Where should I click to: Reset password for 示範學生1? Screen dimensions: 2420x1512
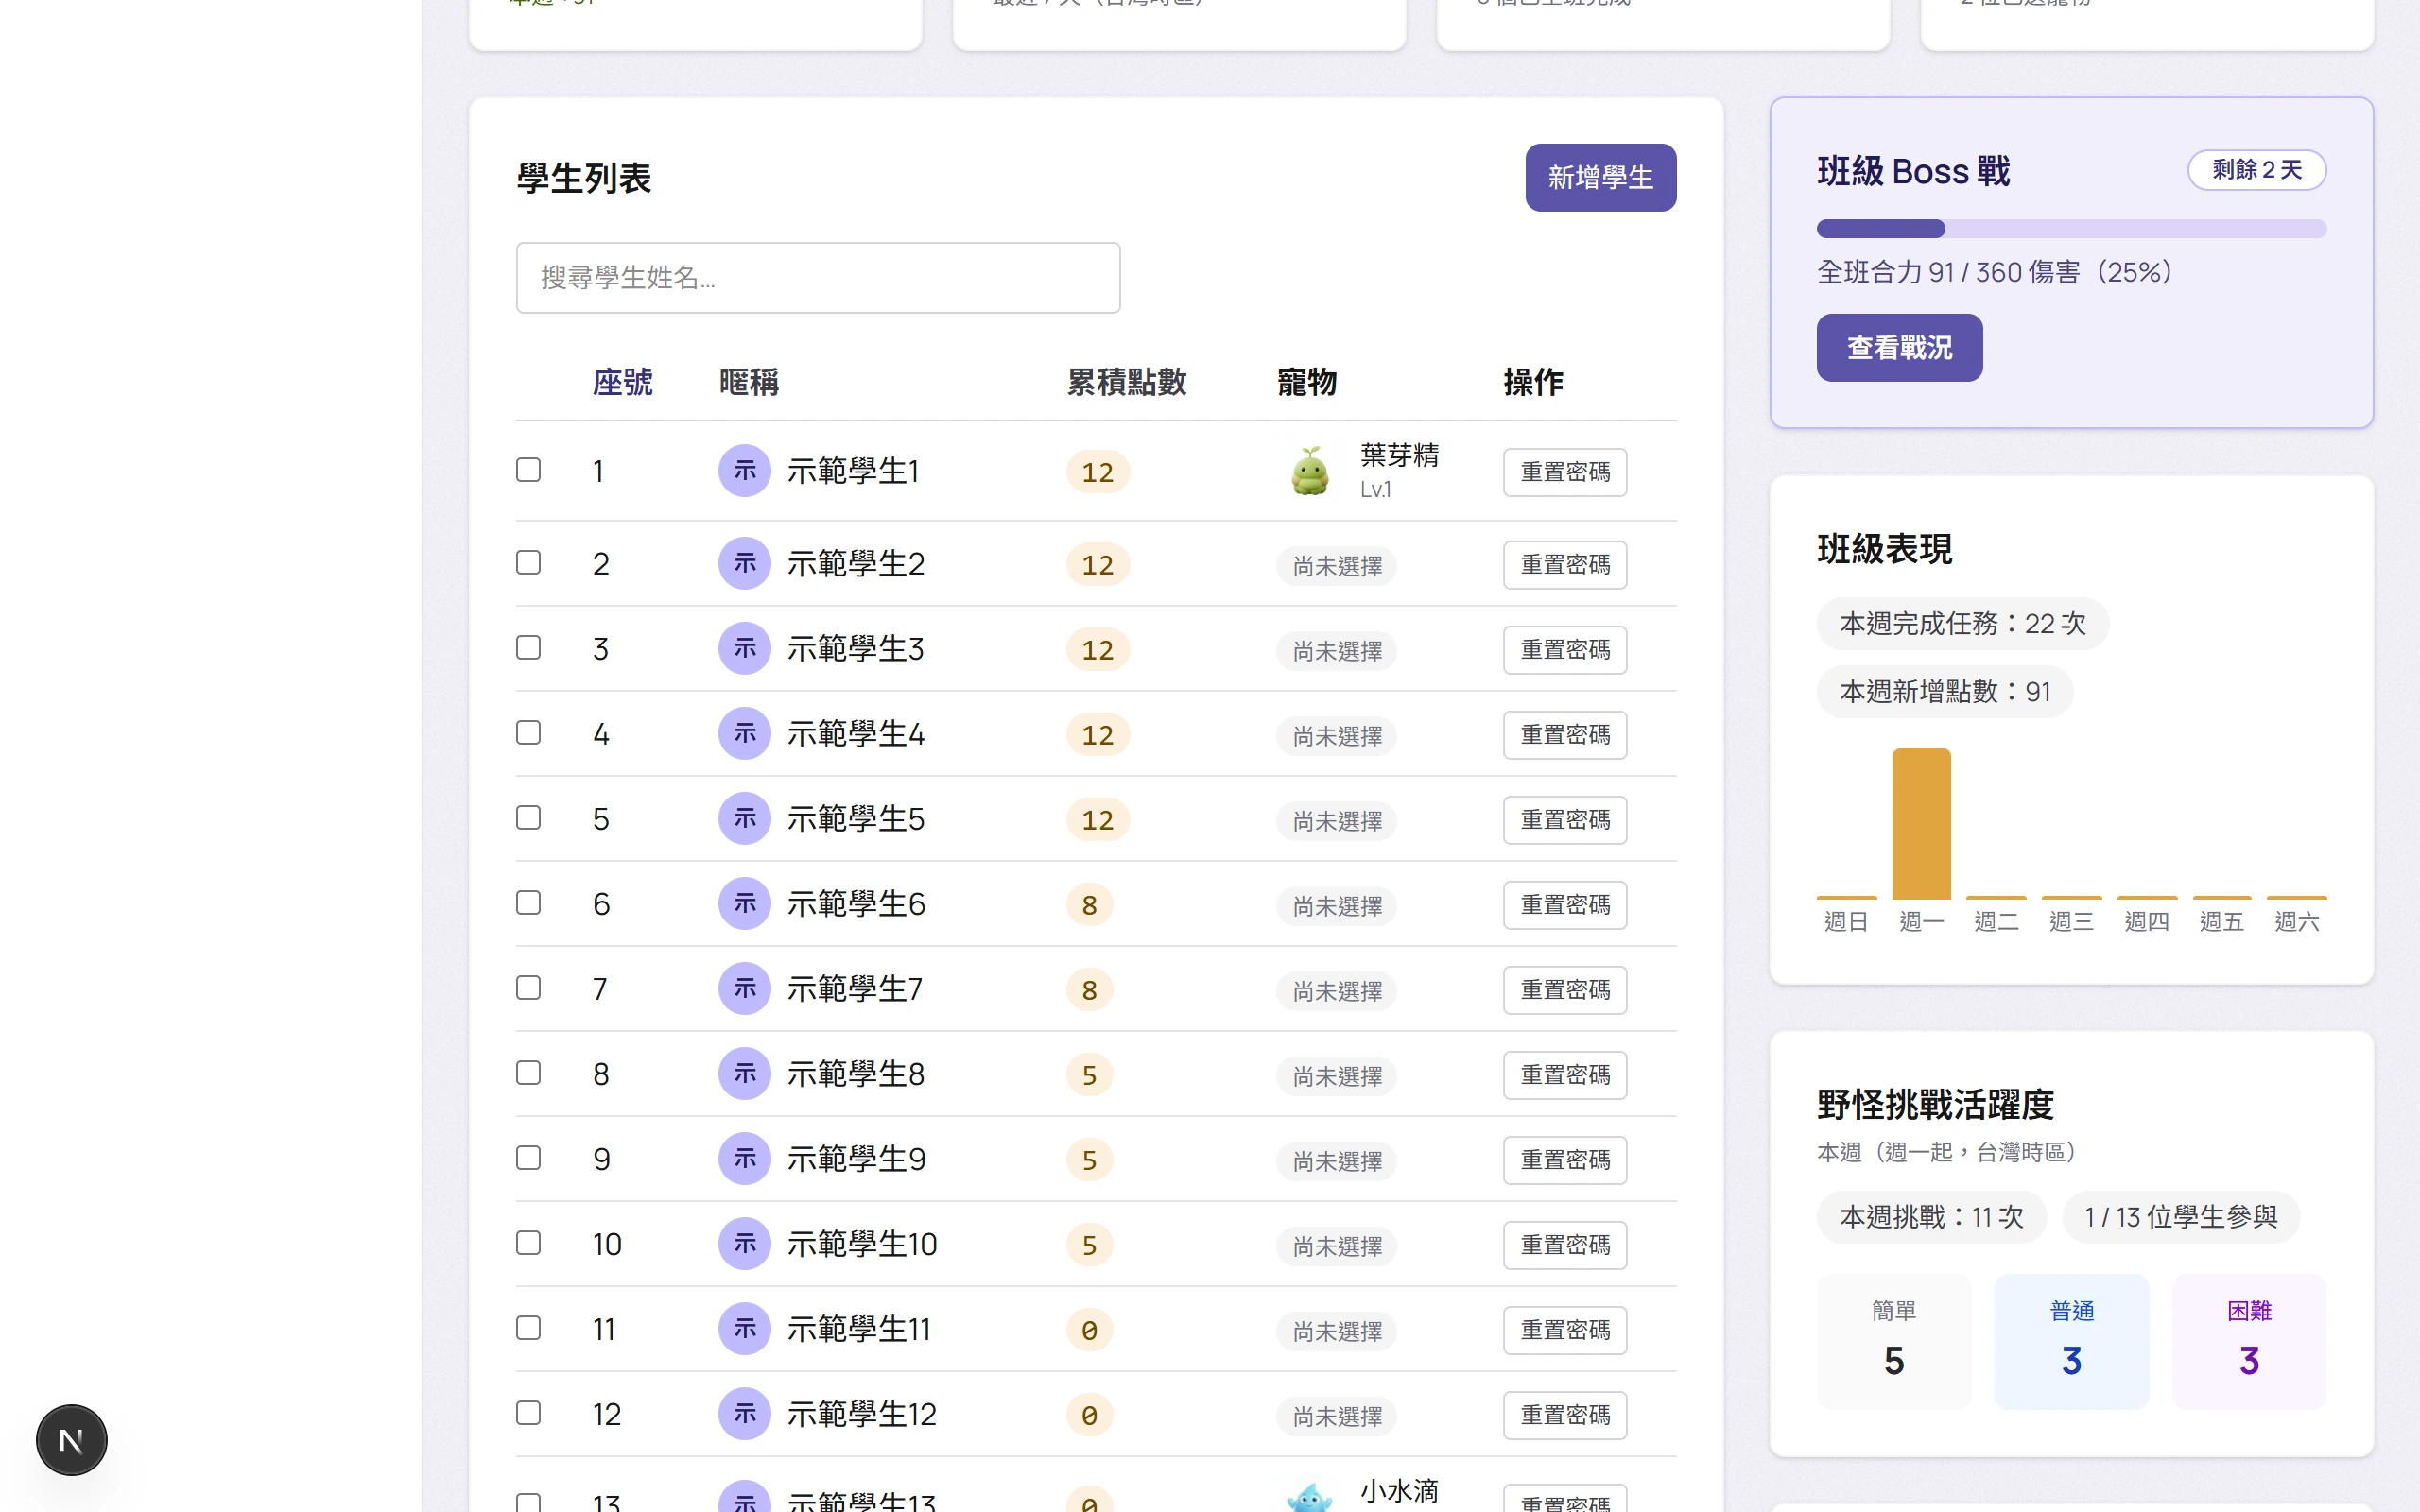pyautogui.click(x=1564, y=471)
